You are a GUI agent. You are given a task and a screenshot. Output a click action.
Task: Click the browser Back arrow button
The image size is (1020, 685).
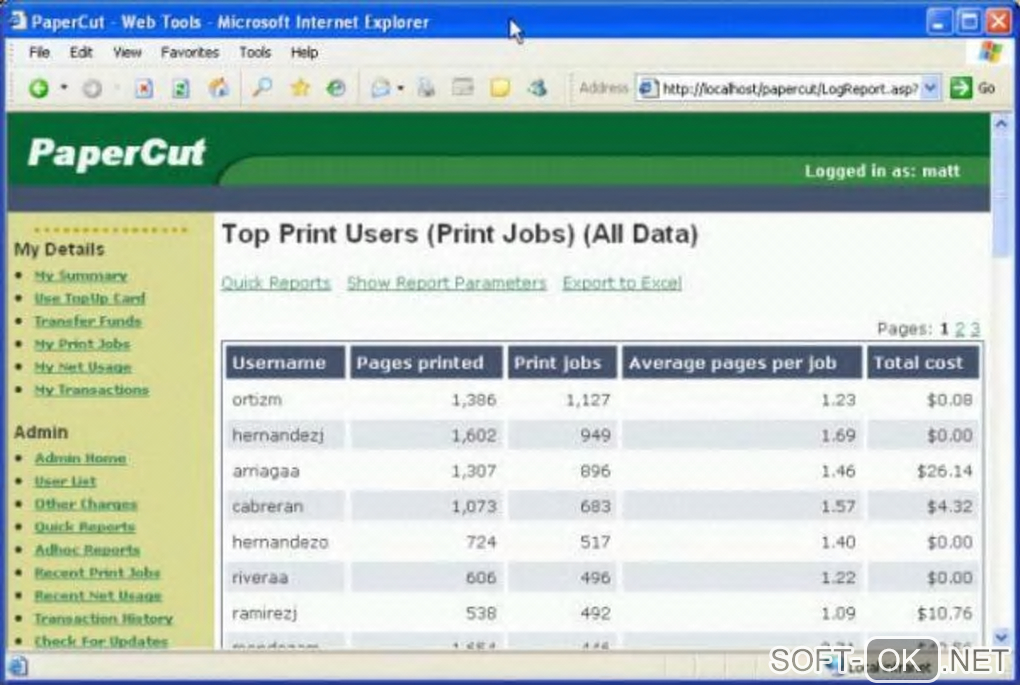pyautogui.click(x=39, y=88)
